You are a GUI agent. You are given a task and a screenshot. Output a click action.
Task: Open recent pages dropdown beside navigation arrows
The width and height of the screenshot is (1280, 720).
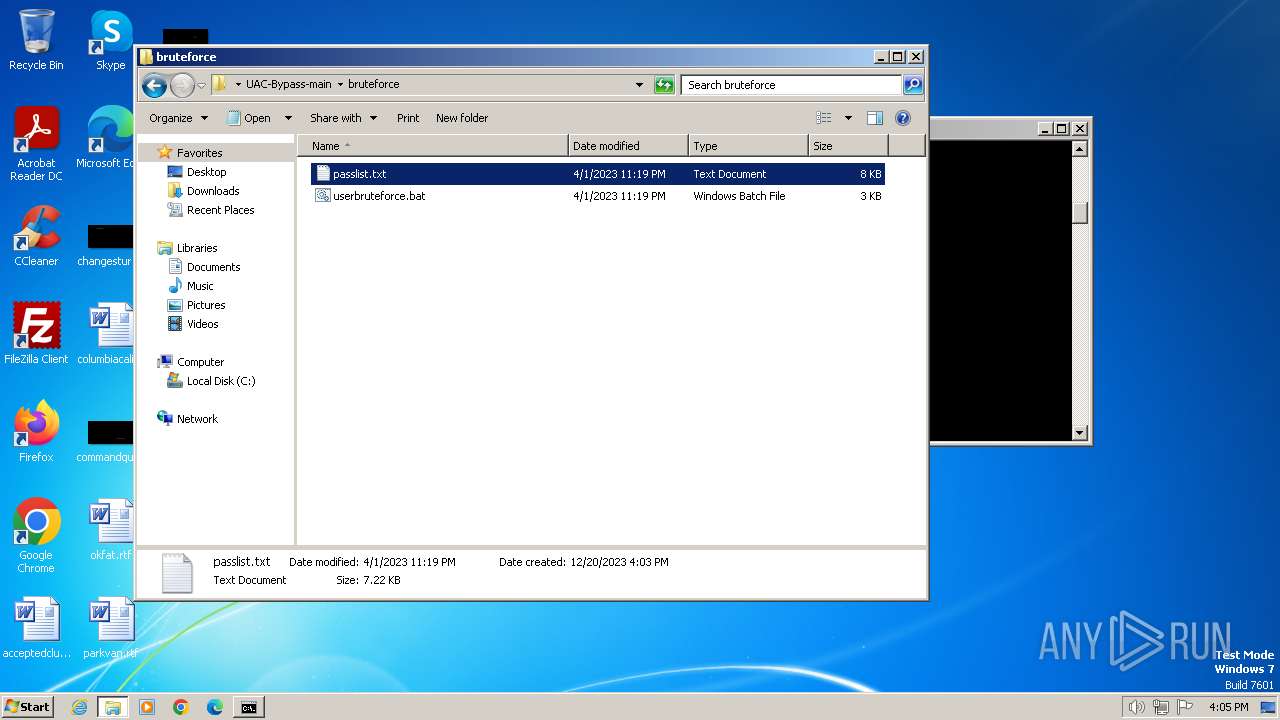click(201, 85)
